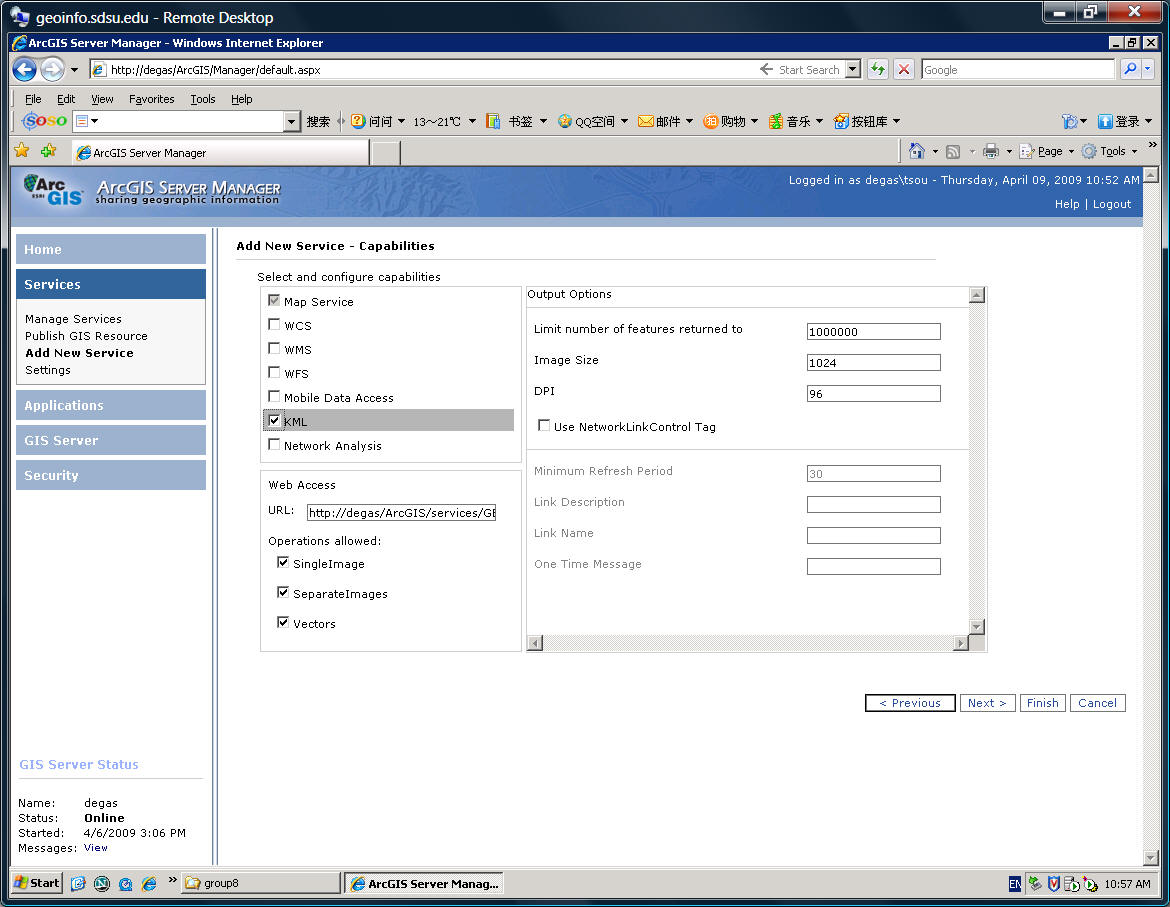Open the Soso toolbar settings gear icon
The width and height of the screenshot is (1170, 907).
tap(1070, 121)
